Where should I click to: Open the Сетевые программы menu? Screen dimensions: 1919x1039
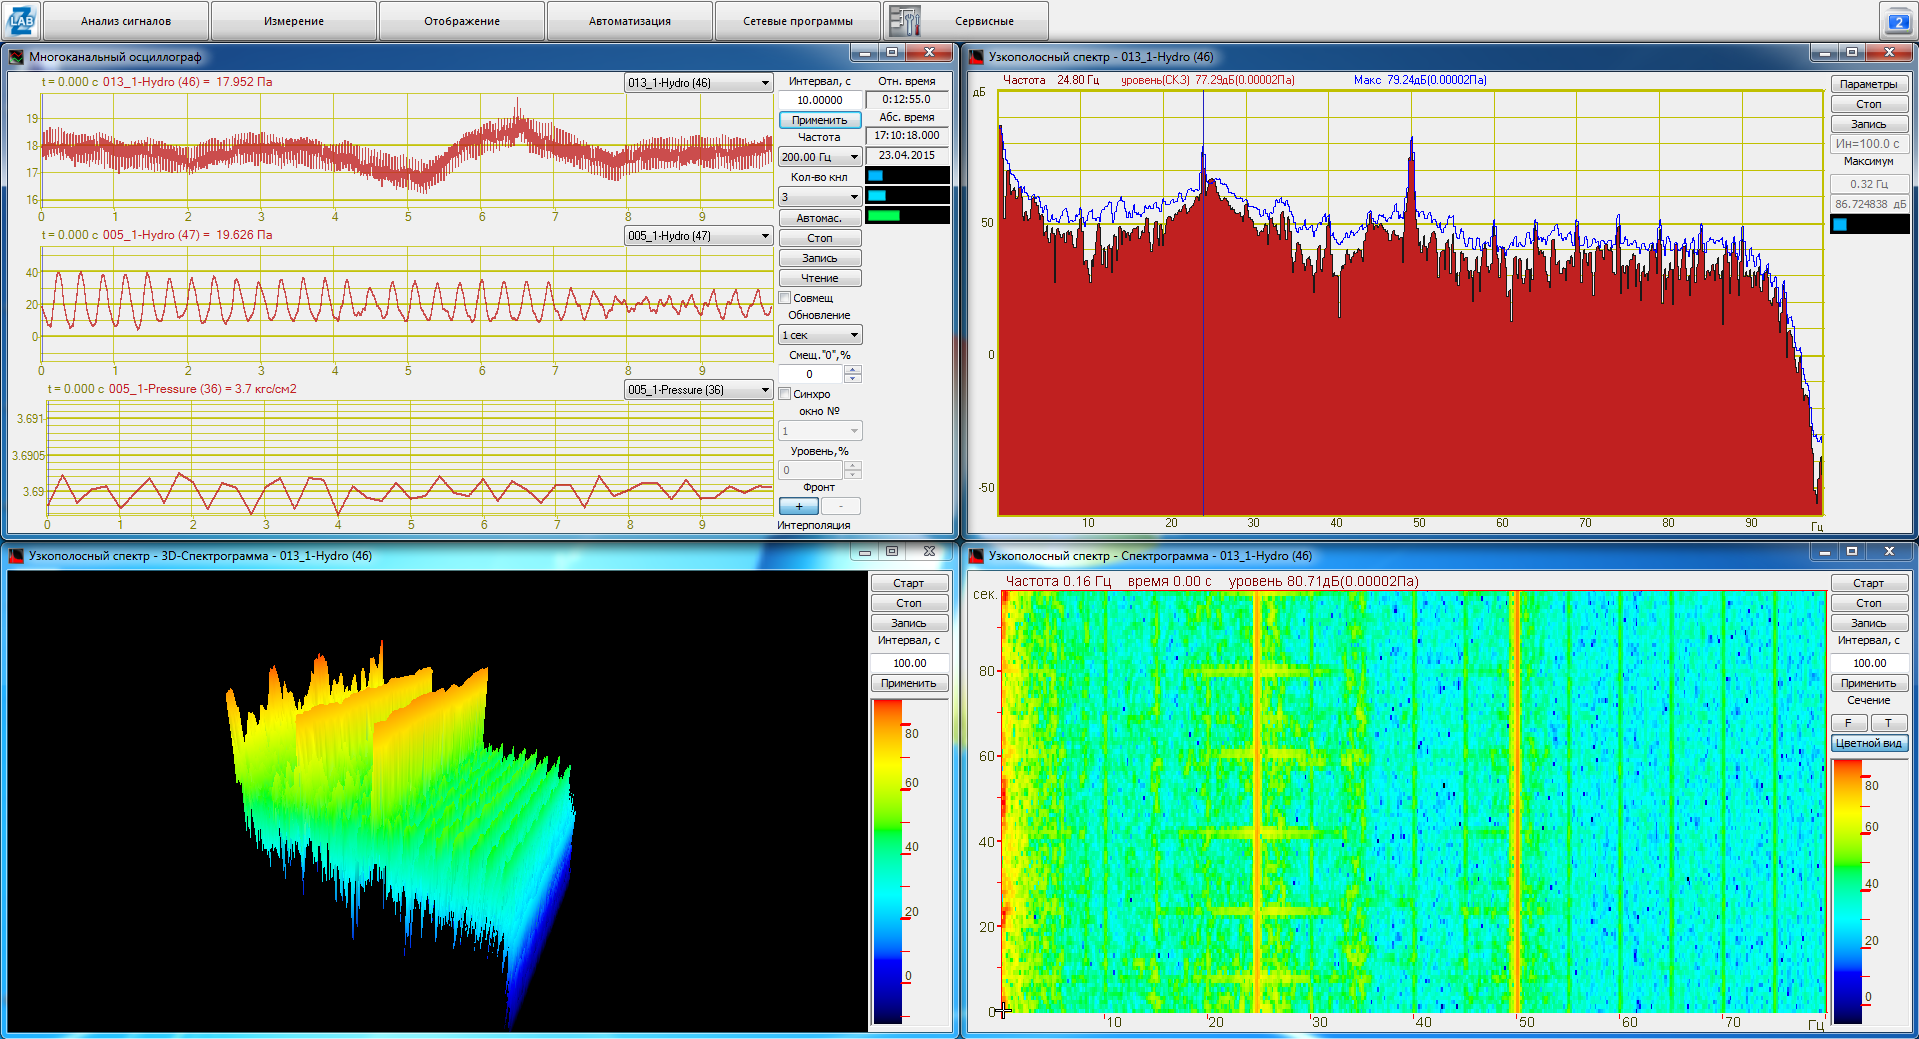click(x=798, y=21)
